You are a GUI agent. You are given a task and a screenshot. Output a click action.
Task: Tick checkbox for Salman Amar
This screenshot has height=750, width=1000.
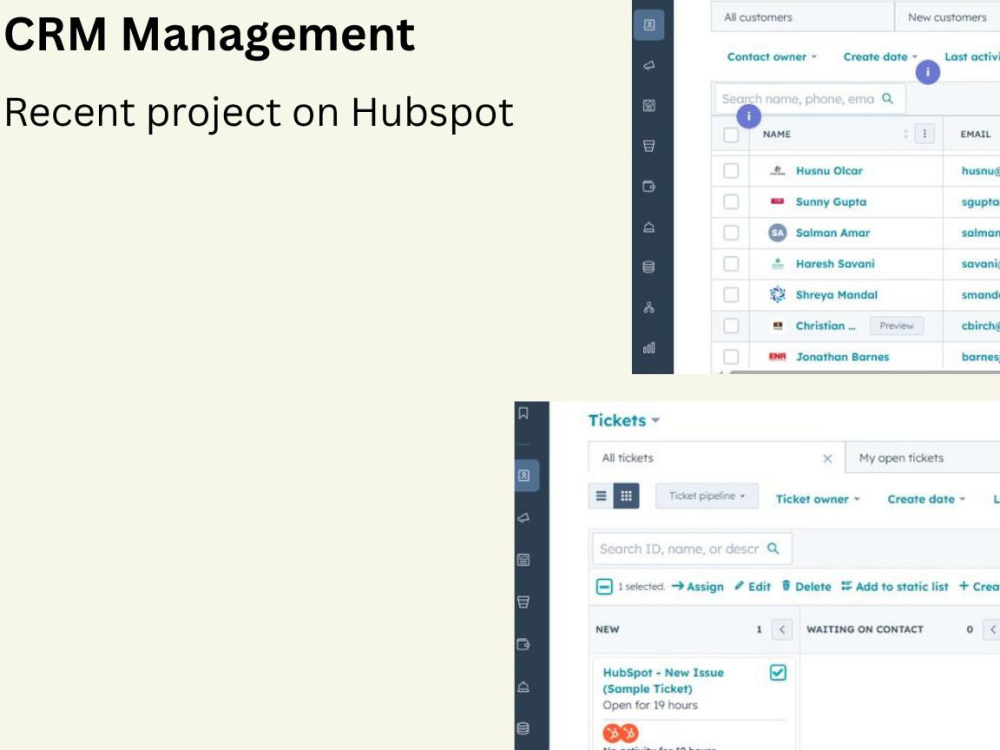coord(731,233)
